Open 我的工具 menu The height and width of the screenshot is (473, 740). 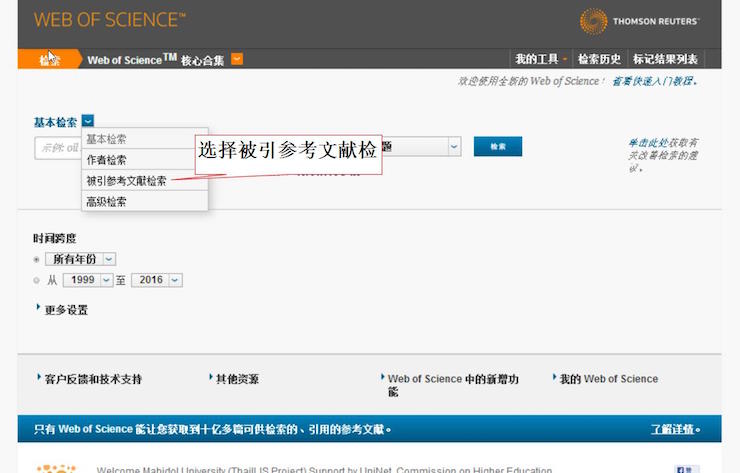541,59
